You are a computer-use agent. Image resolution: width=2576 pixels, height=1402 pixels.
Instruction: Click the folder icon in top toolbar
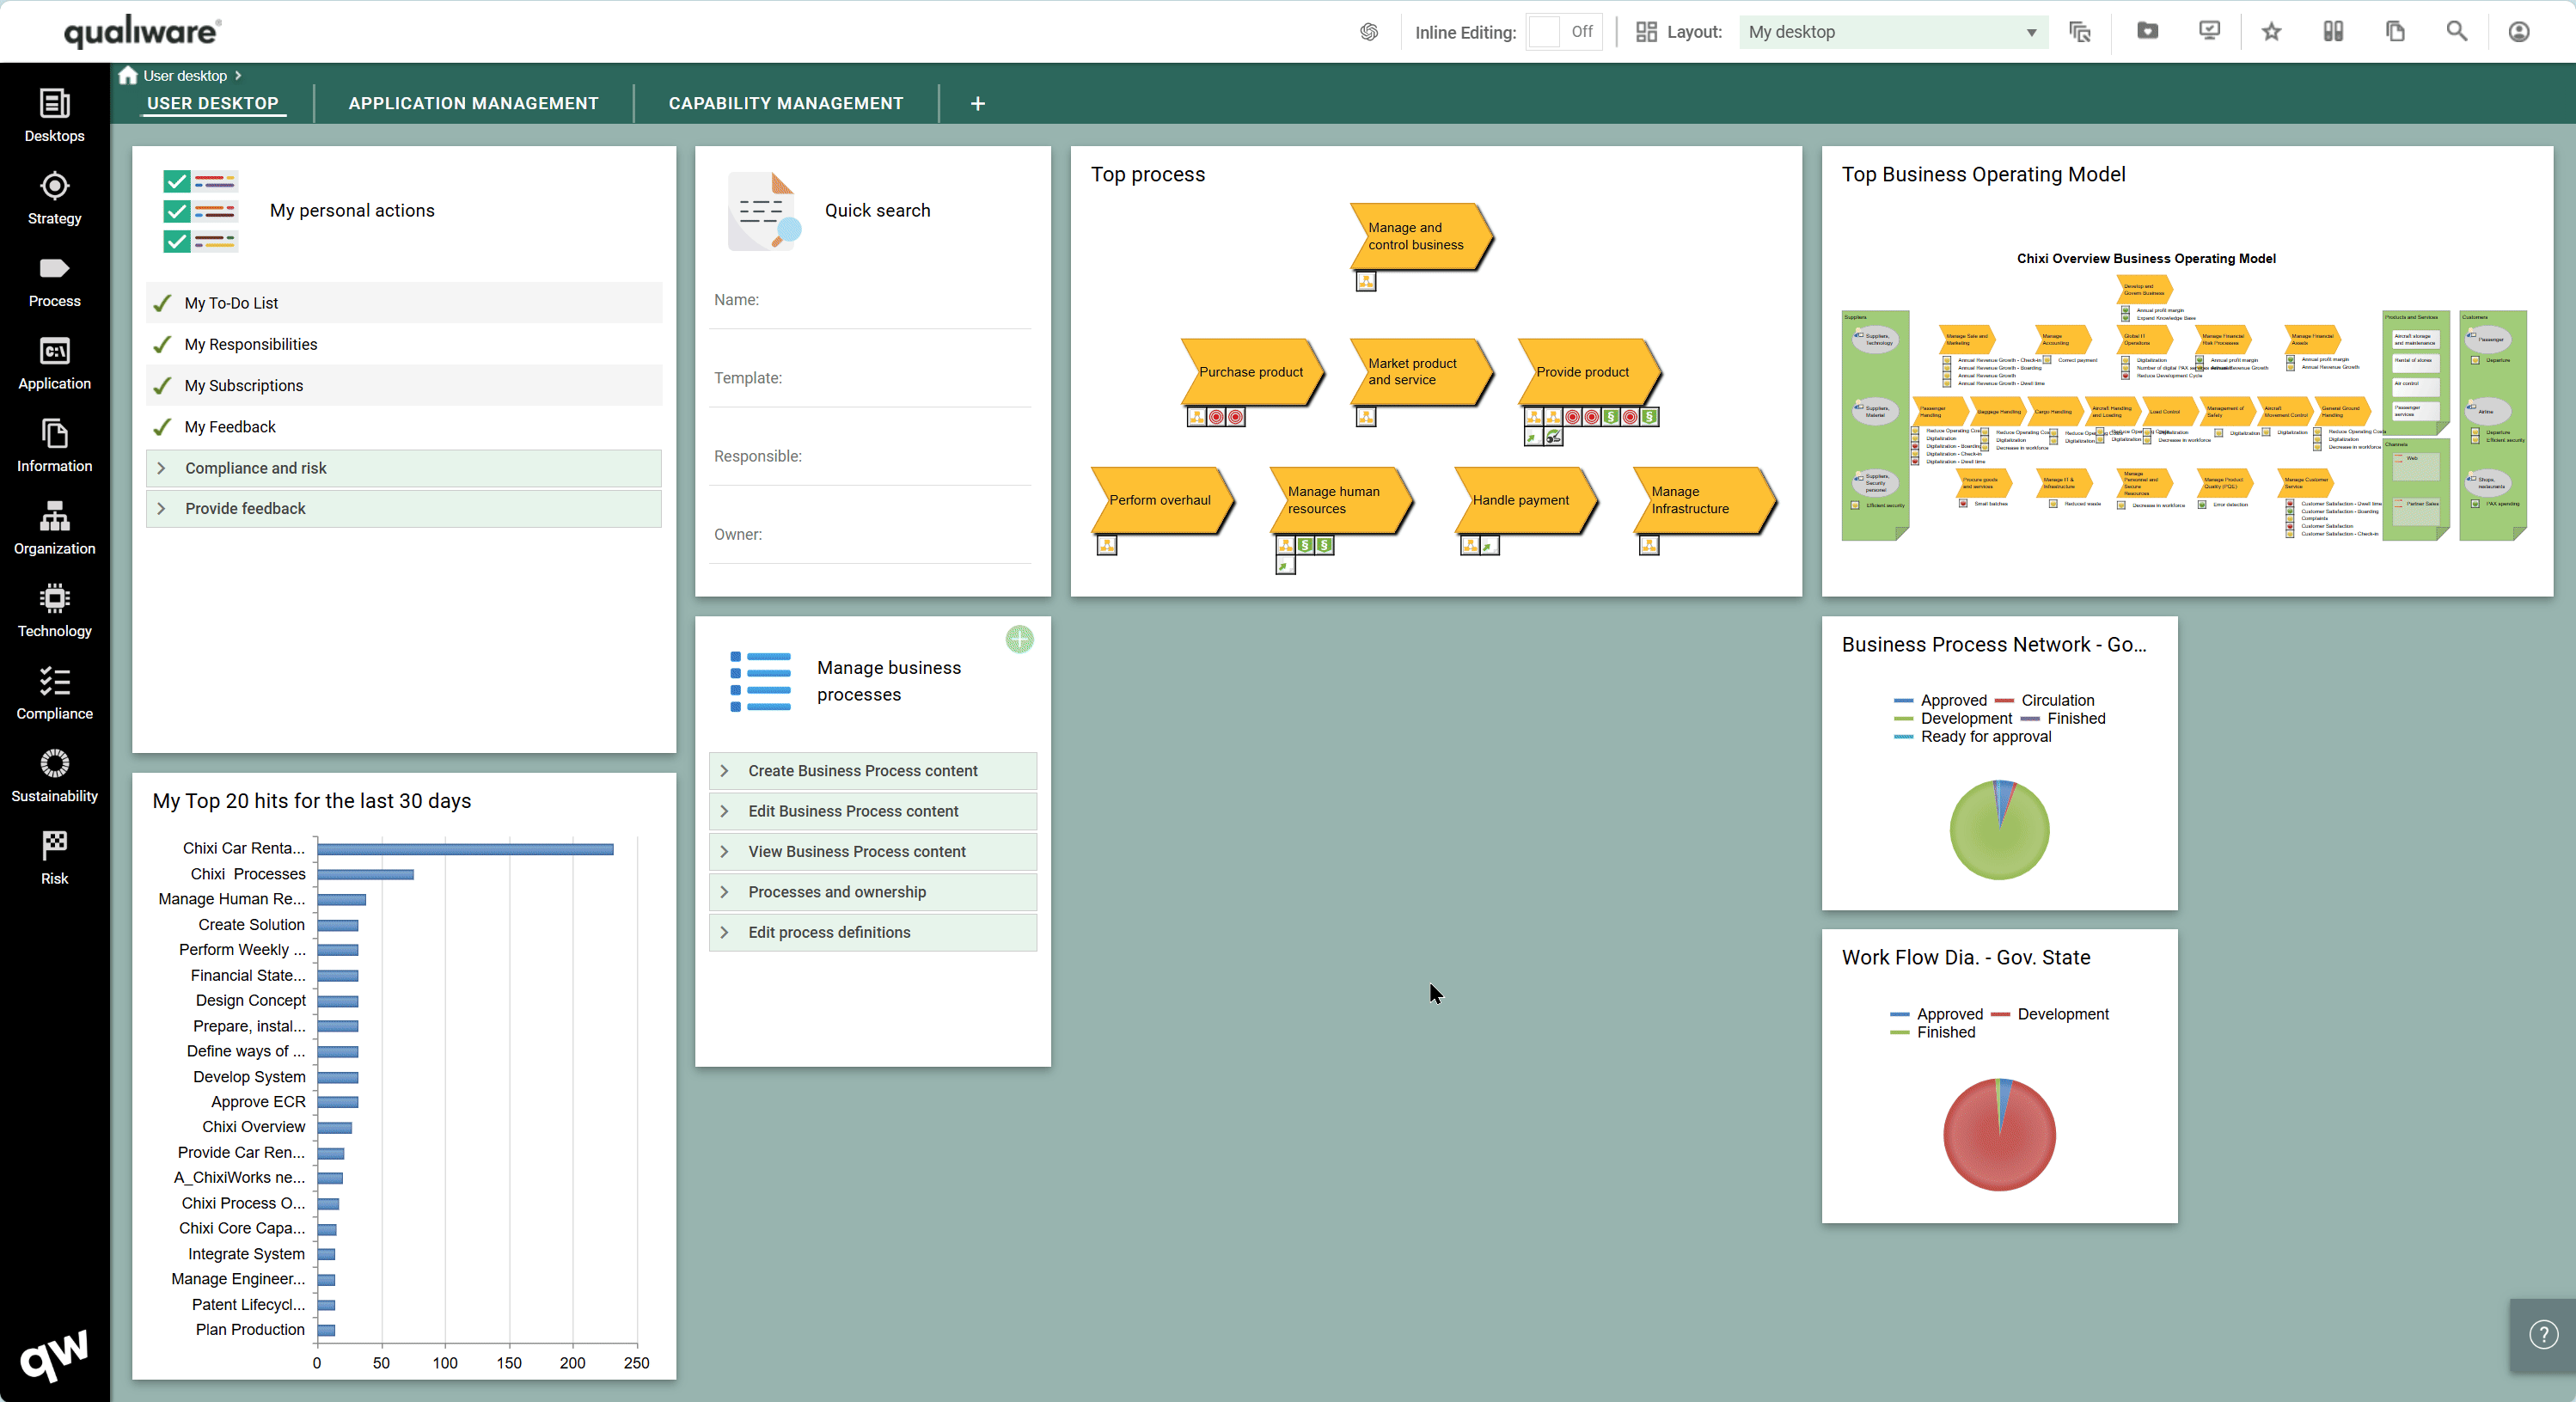[x=2147, y=31]
